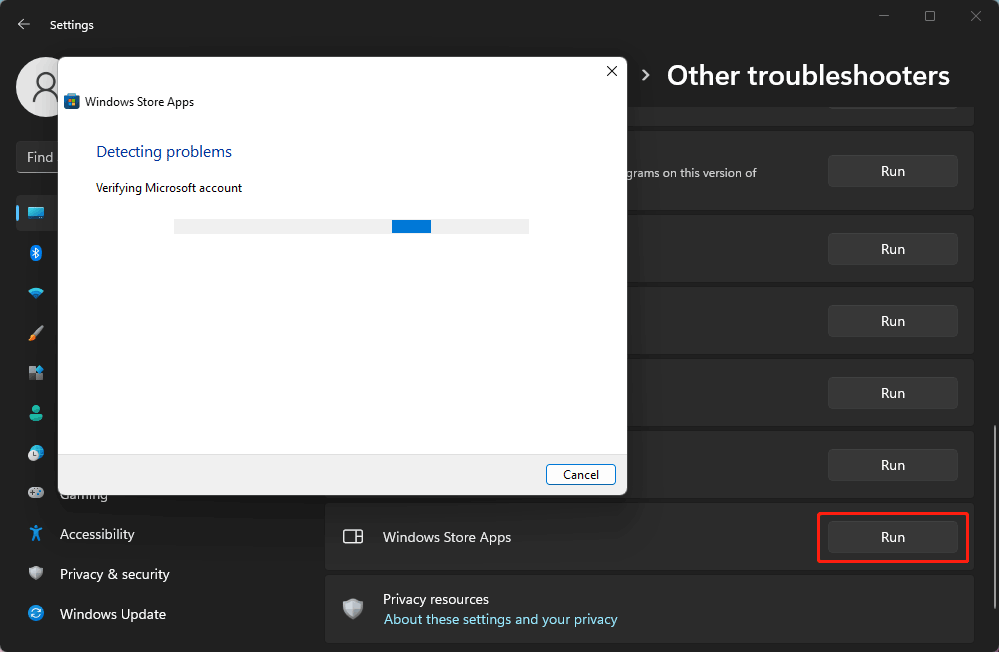Click the Windows Store Apps icon in the list
Viewport: 999px width, 652px height.
(353, 537)
